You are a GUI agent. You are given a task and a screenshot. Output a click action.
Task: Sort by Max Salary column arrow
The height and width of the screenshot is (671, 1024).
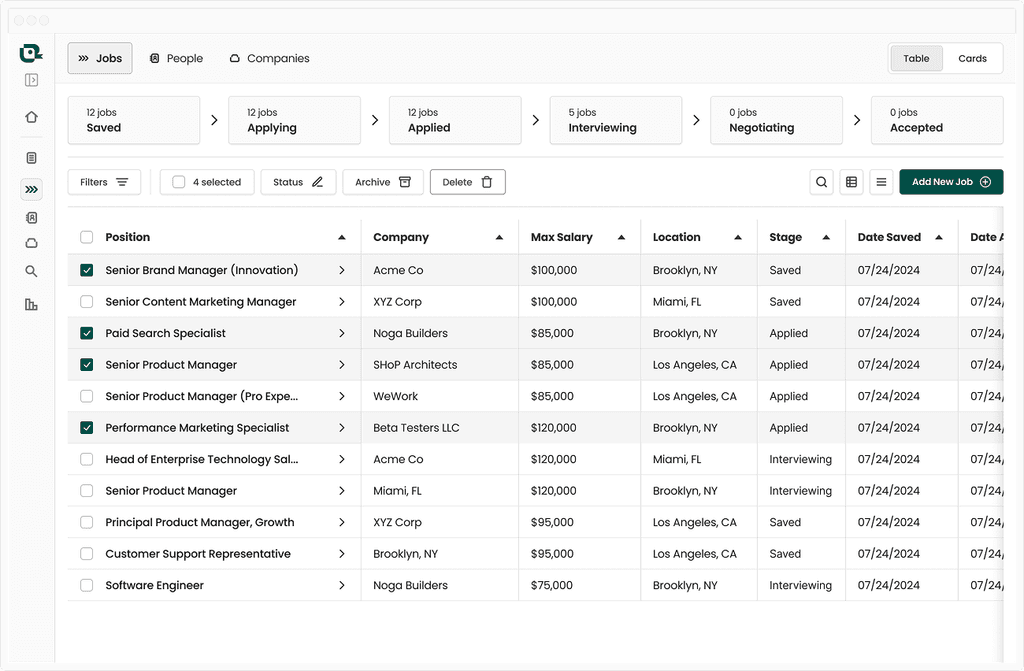pyautogui.click(x=621, y=237)
